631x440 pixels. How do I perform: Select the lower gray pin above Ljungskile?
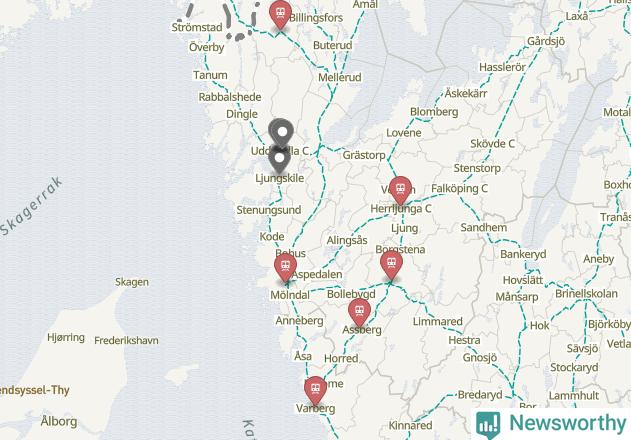click(x=280, y=160)
